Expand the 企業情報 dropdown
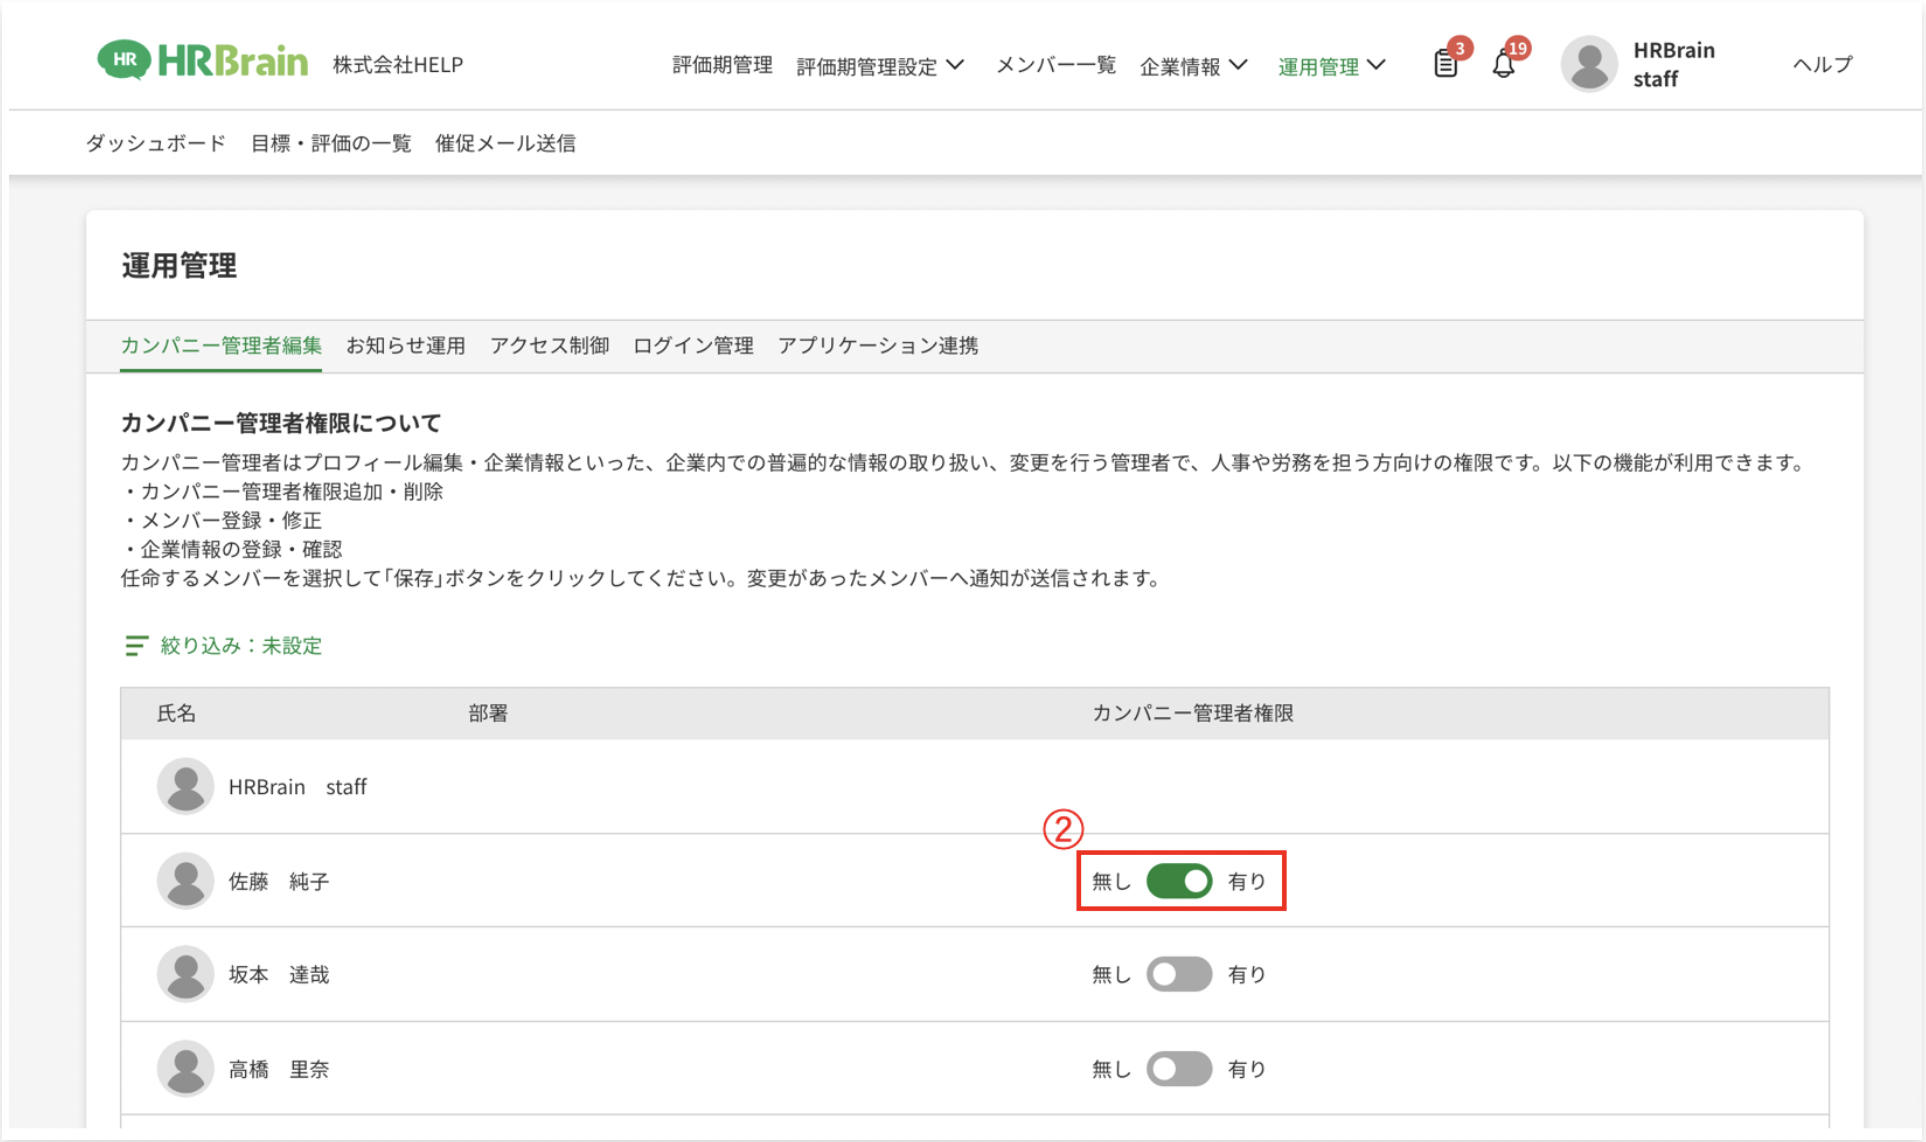 click(x=1194, y=66)
